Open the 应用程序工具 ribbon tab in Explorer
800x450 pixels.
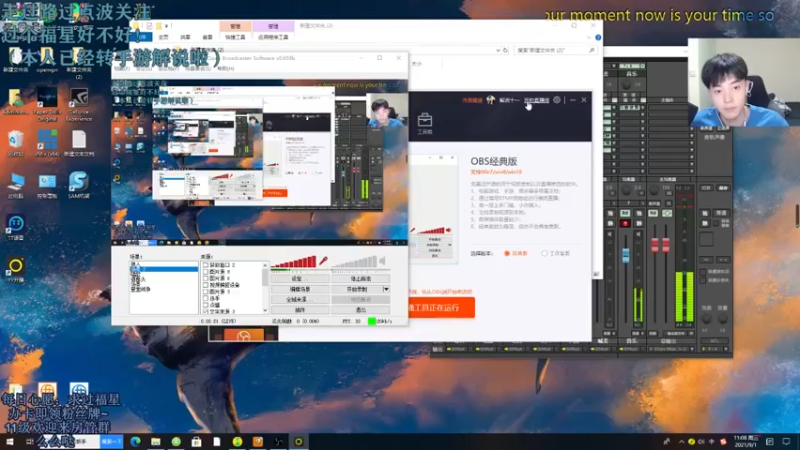273,37
